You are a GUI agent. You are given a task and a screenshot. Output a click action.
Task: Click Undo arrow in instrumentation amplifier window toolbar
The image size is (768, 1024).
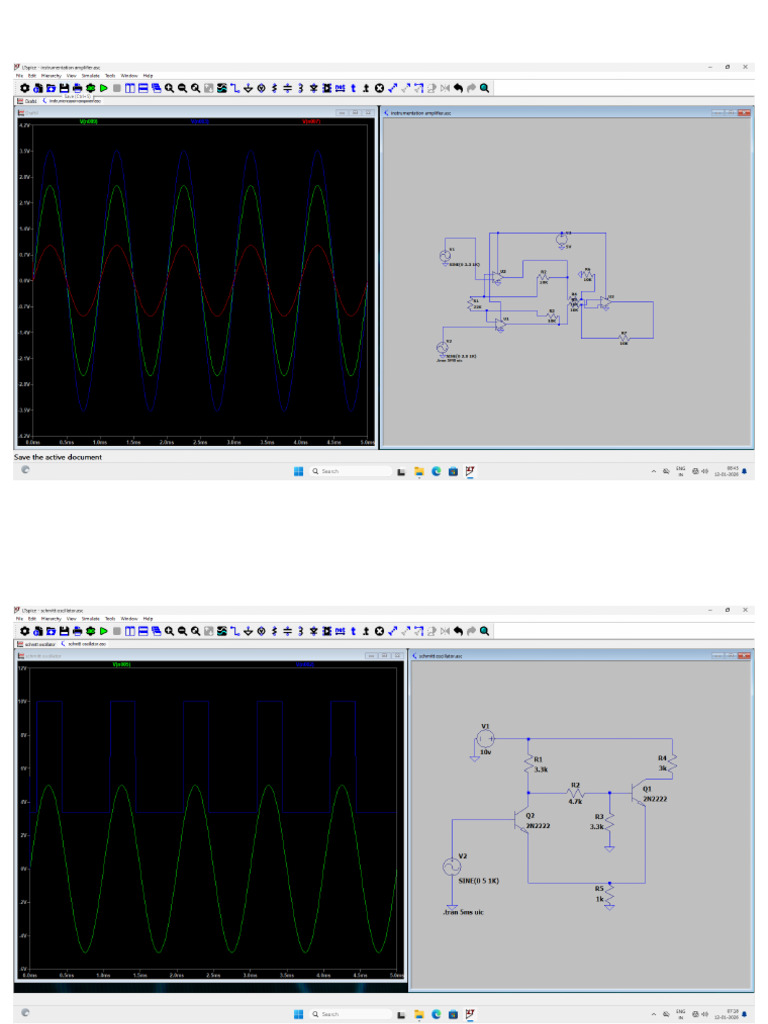tap(458, 88)
